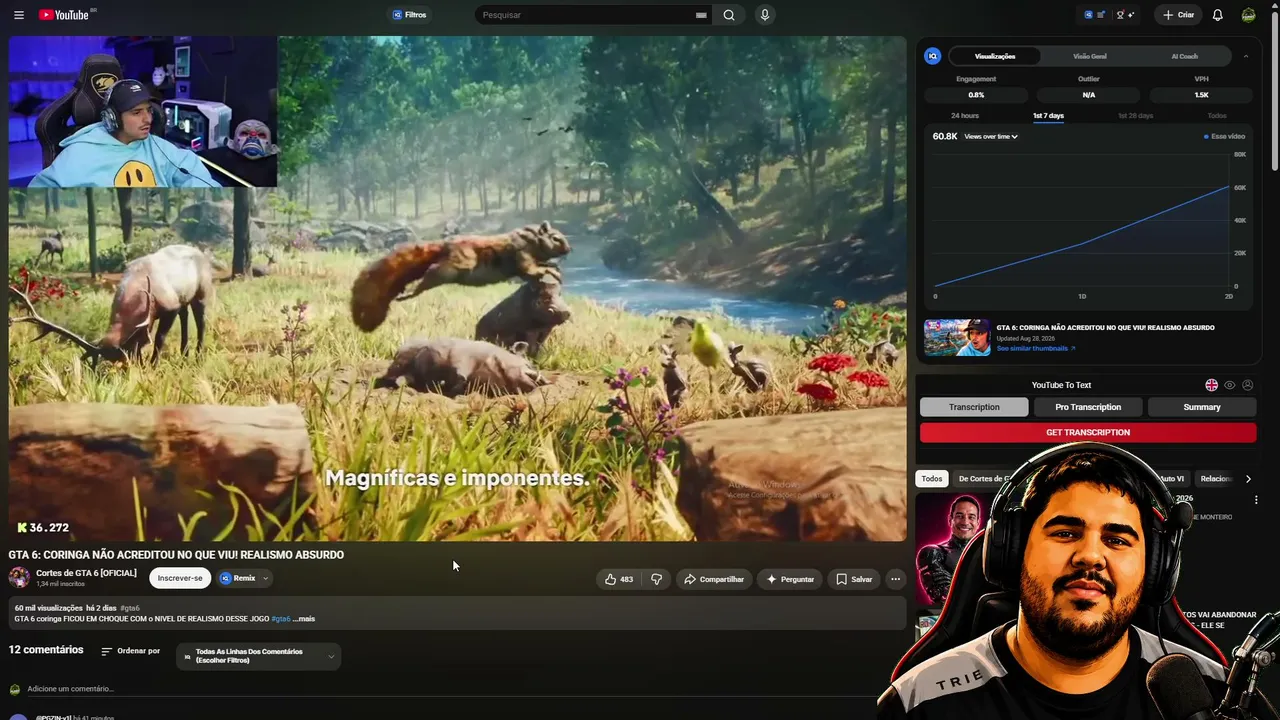Click the 12 comentários heading

coord(46,650)
